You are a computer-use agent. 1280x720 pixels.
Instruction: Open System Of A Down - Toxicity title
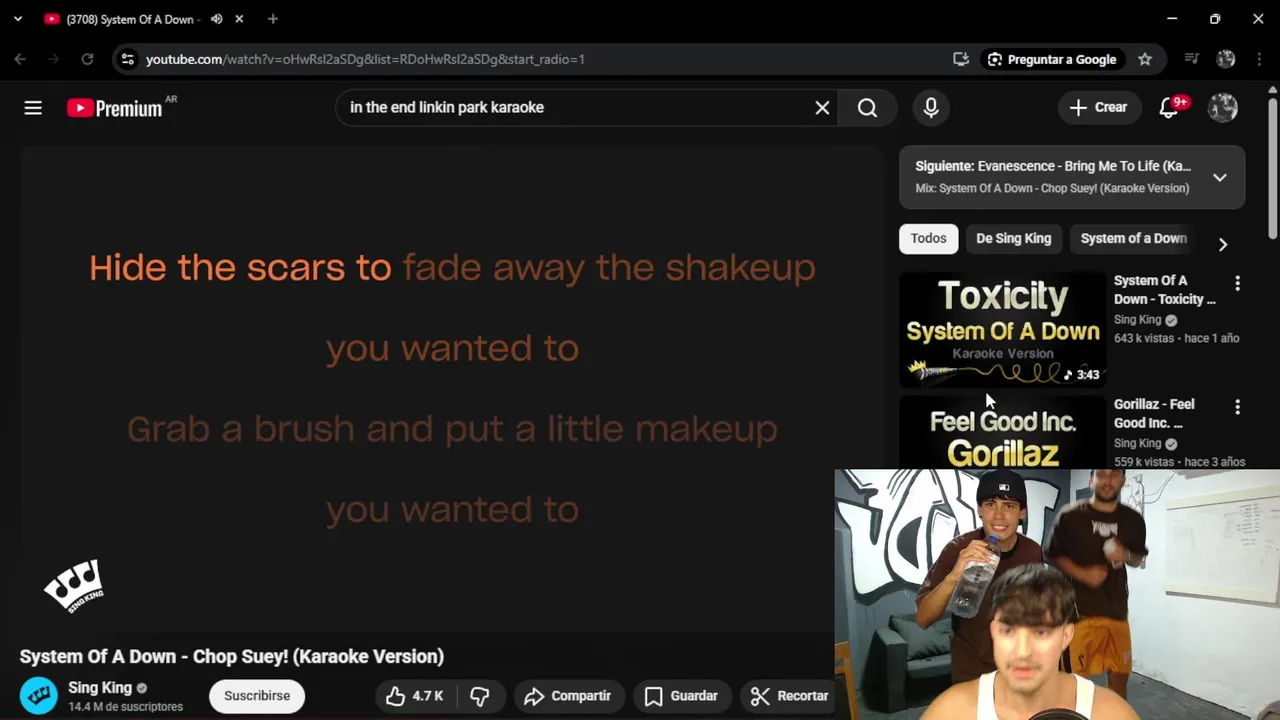pyautogui.click(x=1165, y=290)
